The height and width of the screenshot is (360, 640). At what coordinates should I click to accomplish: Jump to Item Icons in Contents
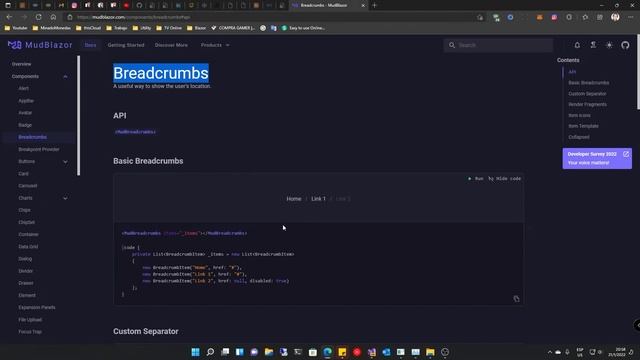[579, 116]
